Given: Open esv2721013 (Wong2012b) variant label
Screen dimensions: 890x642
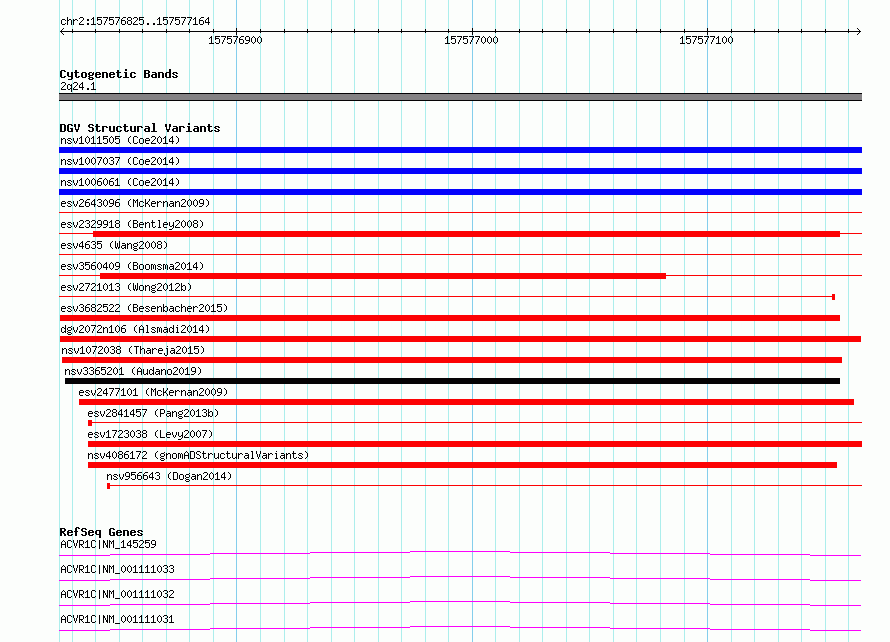Looking at the screenshot, I should coord(126,287).
